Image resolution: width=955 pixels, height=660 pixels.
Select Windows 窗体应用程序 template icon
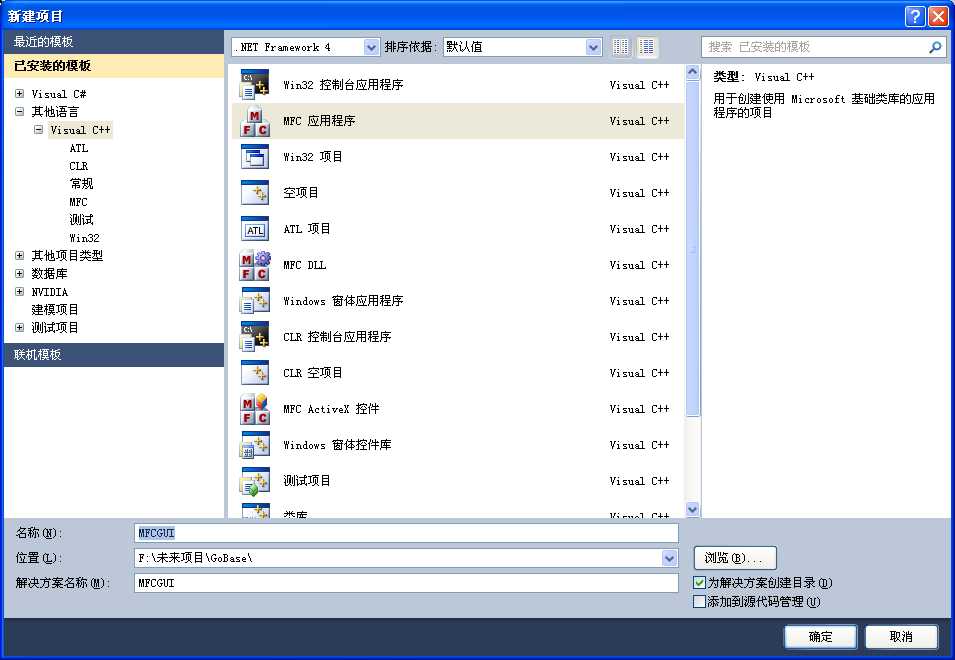255,301
